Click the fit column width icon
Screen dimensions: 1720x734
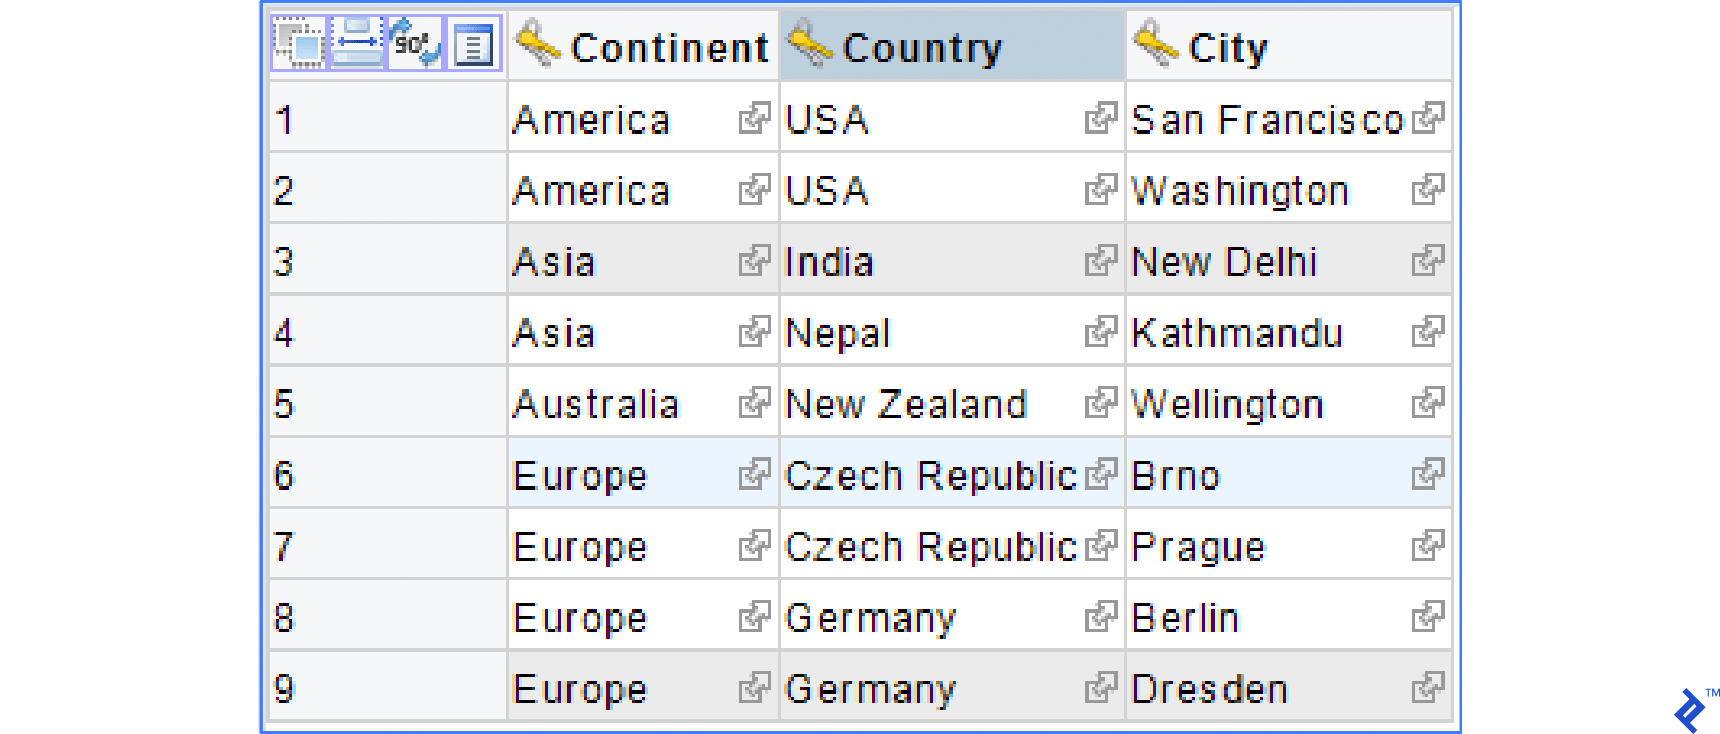tap(357, 44)
